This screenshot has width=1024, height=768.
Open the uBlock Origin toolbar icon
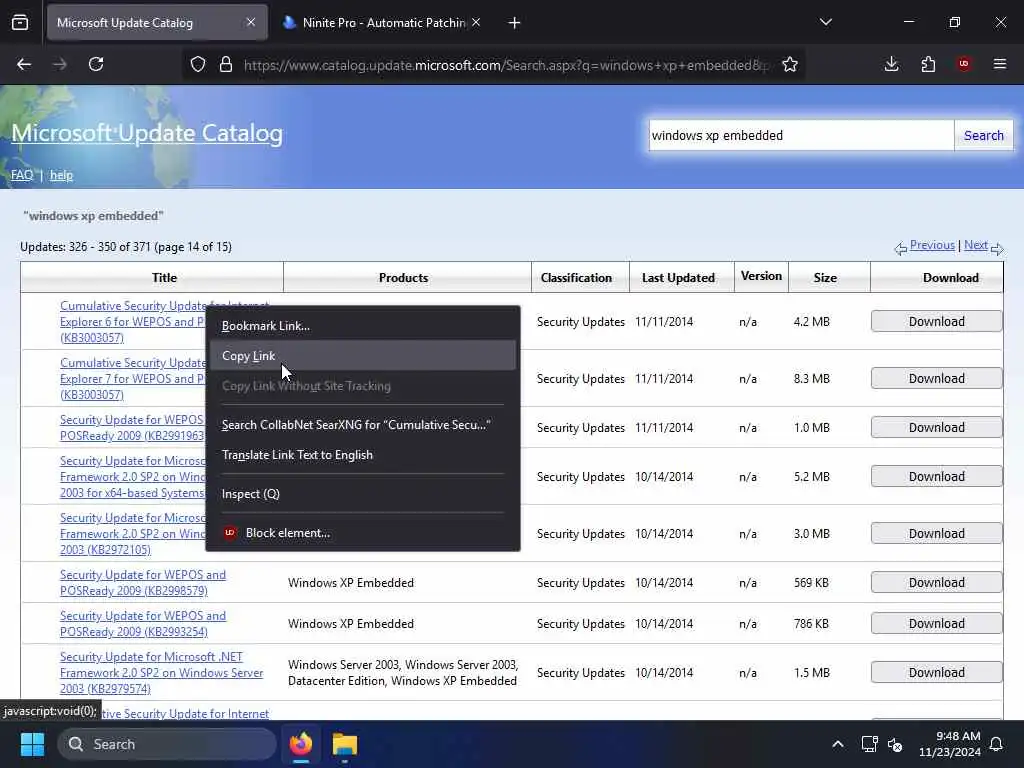(x=964, y=64)
